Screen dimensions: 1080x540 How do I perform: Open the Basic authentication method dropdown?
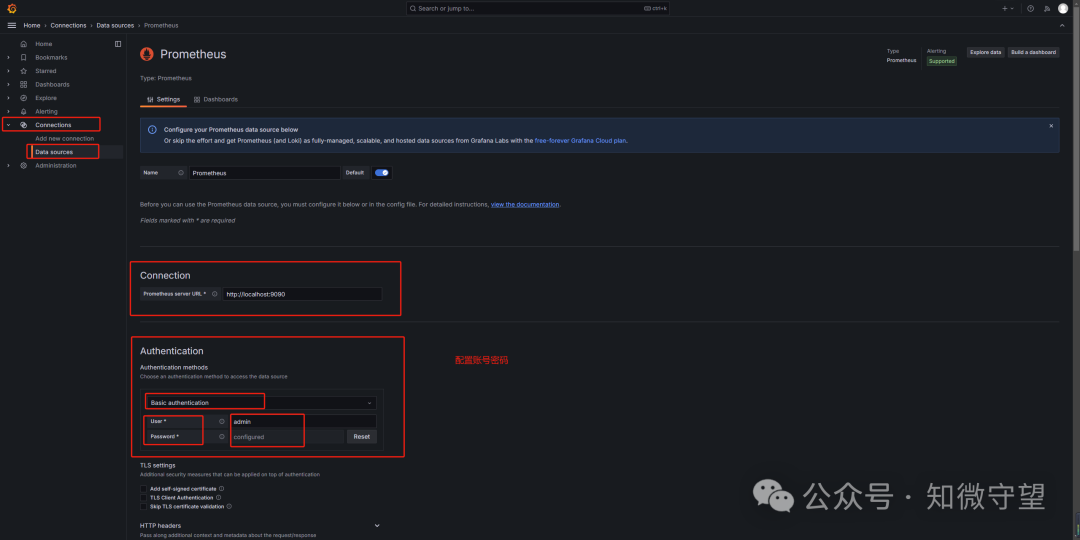pyautogui.click(x=261, y=402)
